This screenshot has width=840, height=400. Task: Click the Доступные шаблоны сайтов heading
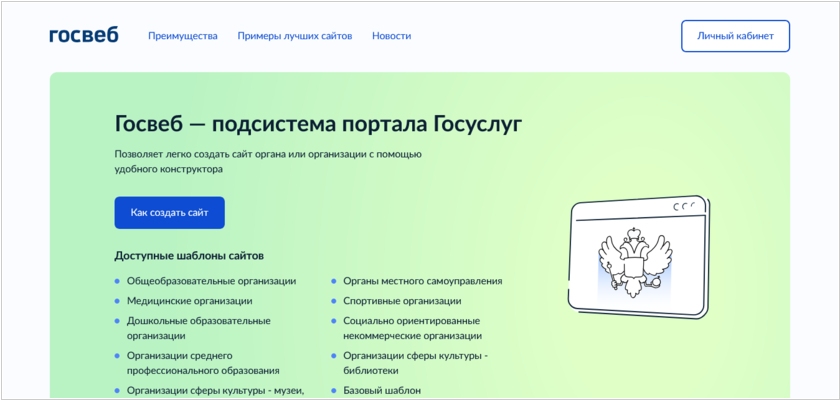(189, 255)
